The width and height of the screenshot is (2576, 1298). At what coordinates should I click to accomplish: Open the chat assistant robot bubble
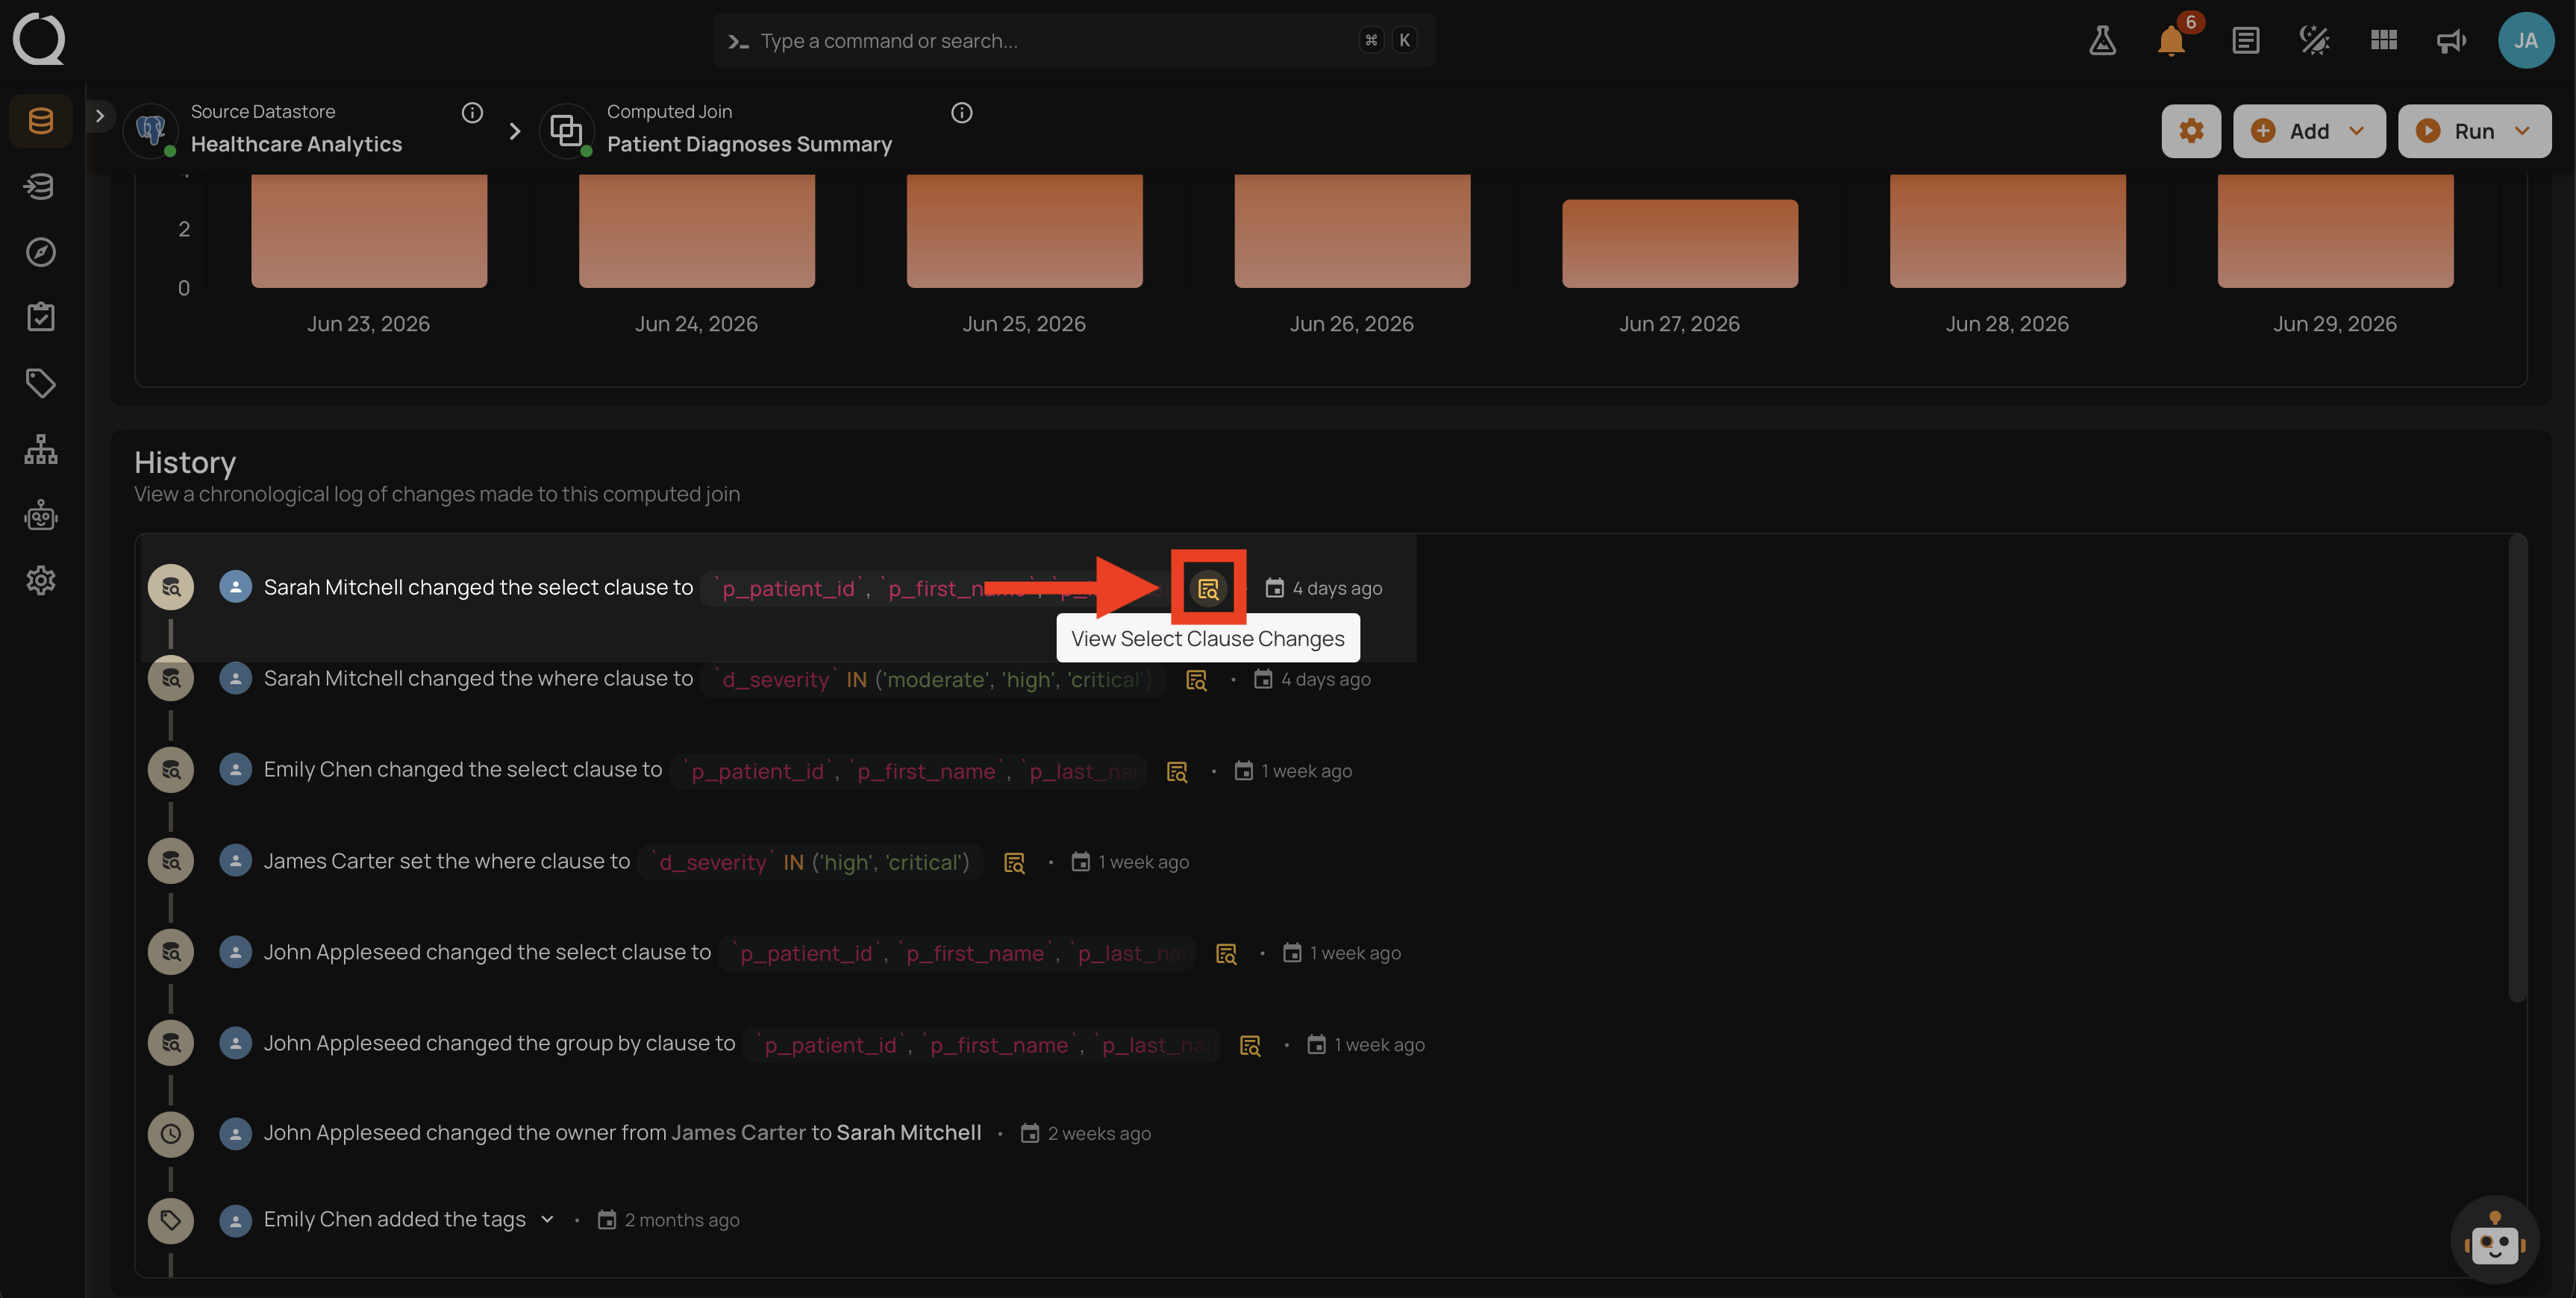[2494, 1240]
